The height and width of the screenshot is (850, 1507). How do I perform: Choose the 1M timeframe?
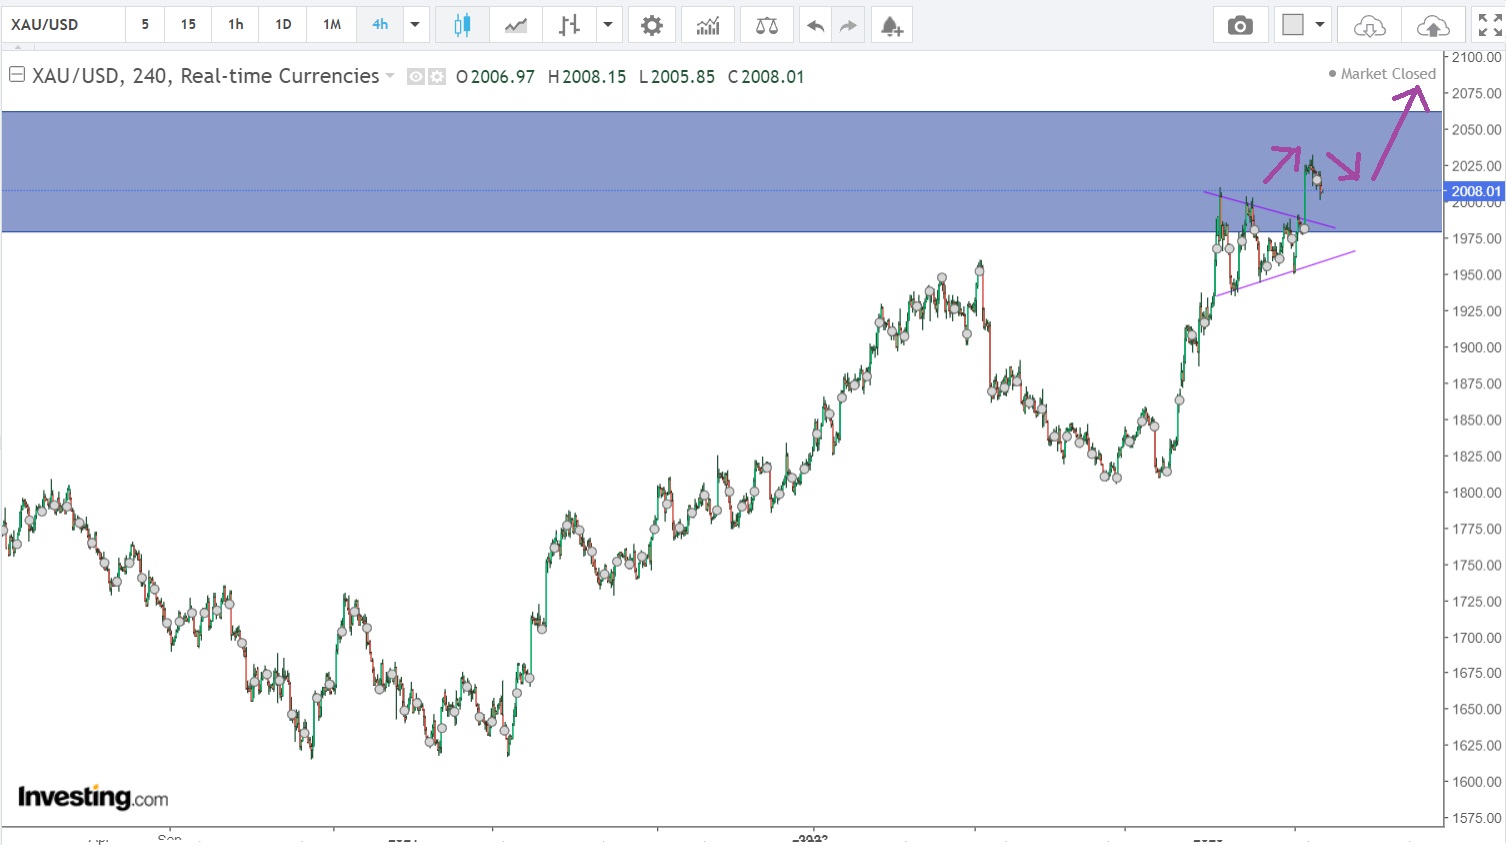point(332,24)
